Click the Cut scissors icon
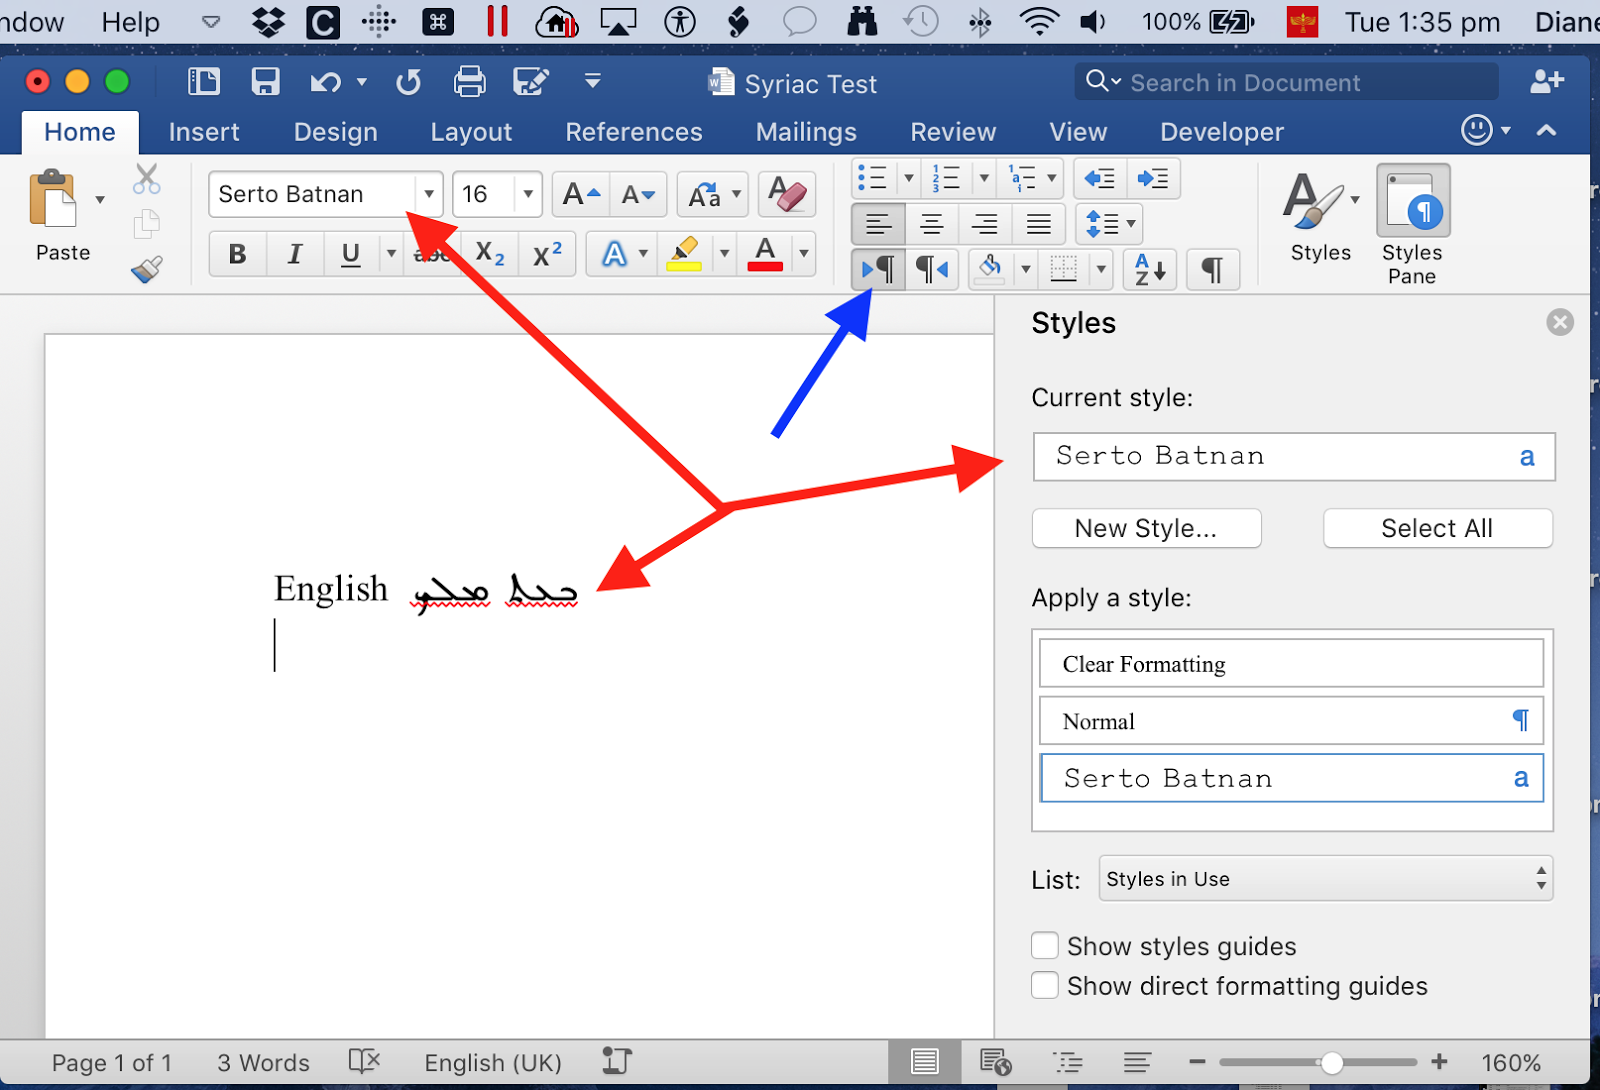This screenshot has width=1600, height=1090. click(146, 179)
